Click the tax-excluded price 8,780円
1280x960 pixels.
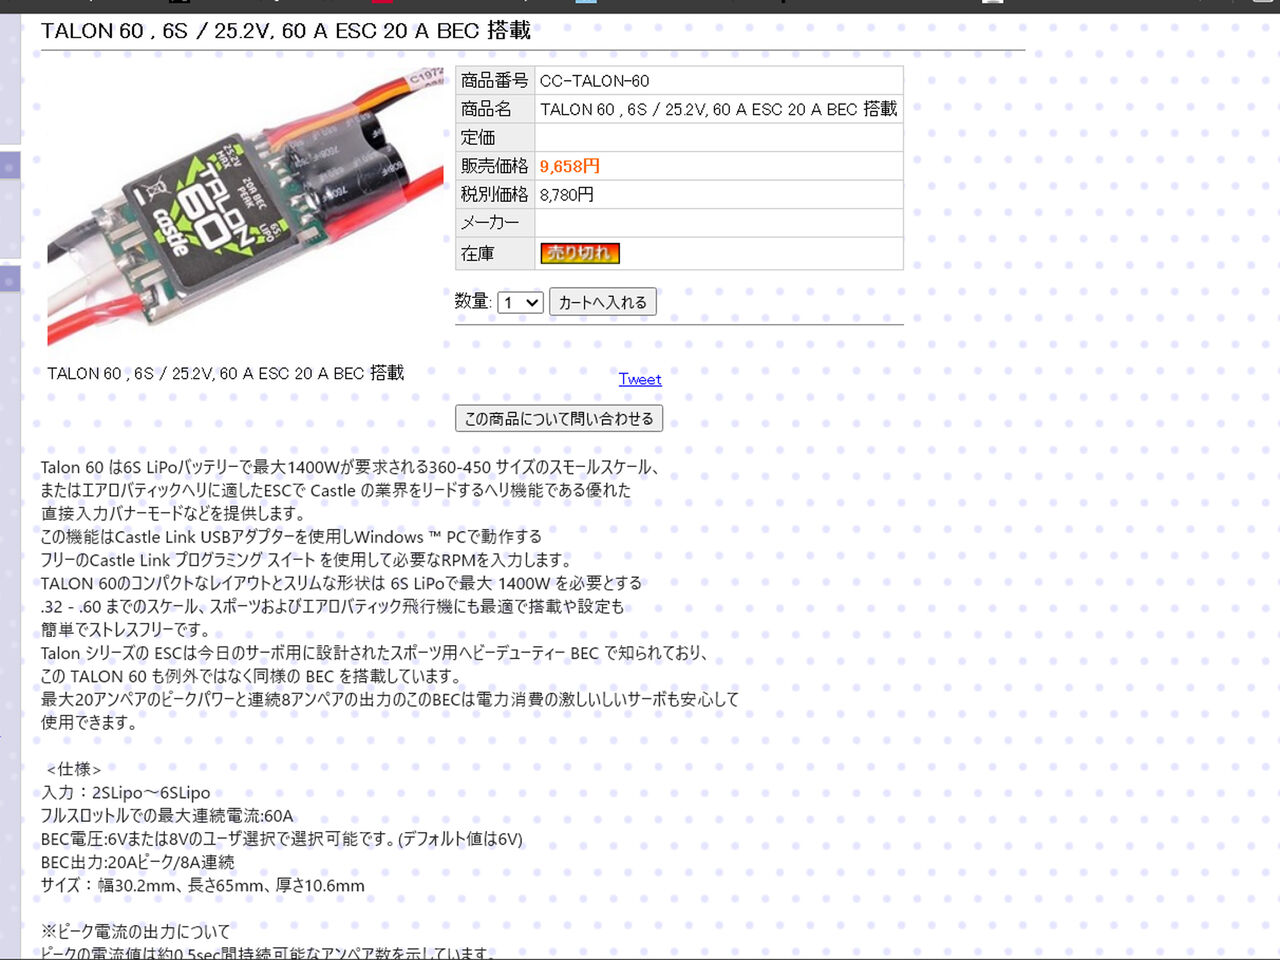567,195
